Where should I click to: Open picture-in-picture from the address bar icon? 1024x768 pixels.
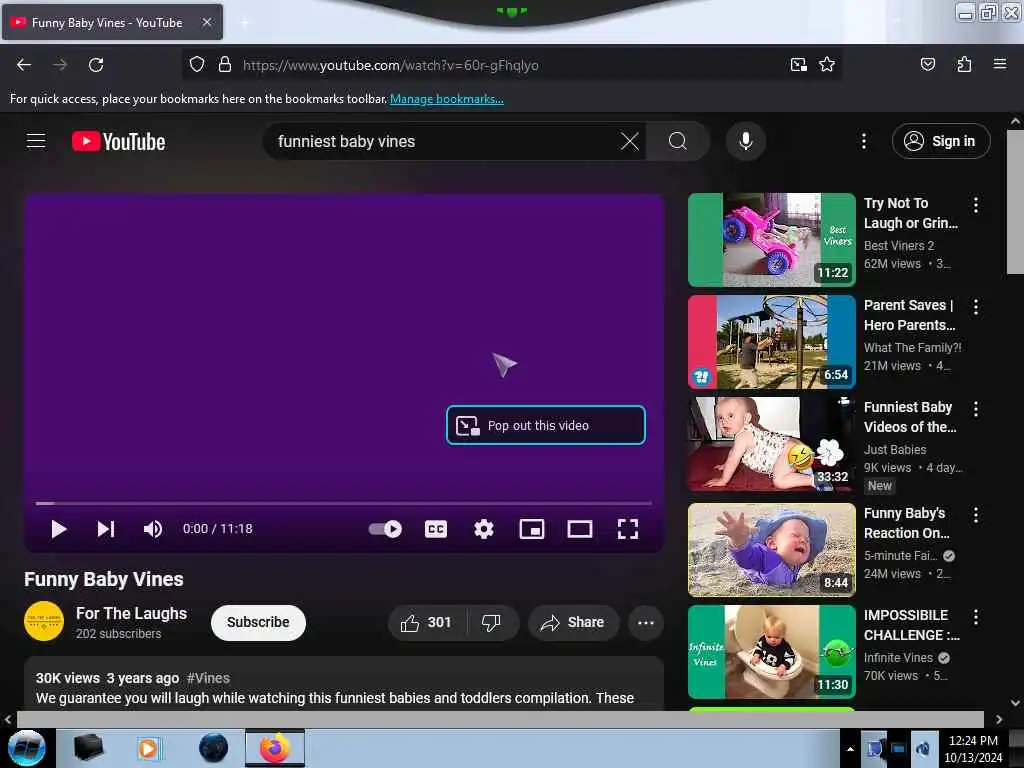tap(798, 65)
